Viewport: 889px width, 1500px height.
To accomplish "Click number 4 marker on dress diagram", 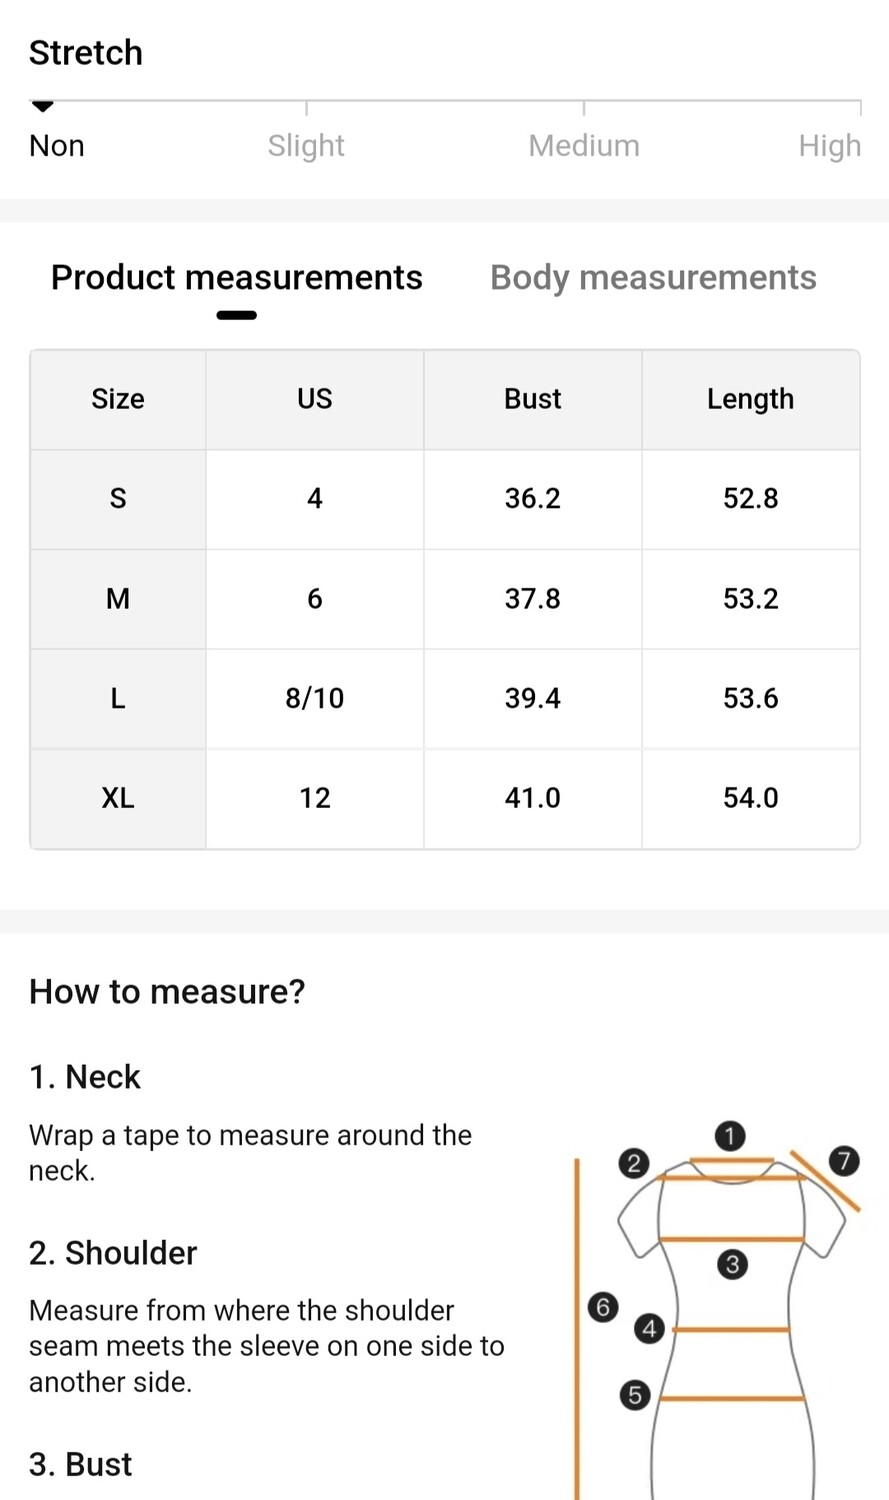I will click(x=650, y=1329).
